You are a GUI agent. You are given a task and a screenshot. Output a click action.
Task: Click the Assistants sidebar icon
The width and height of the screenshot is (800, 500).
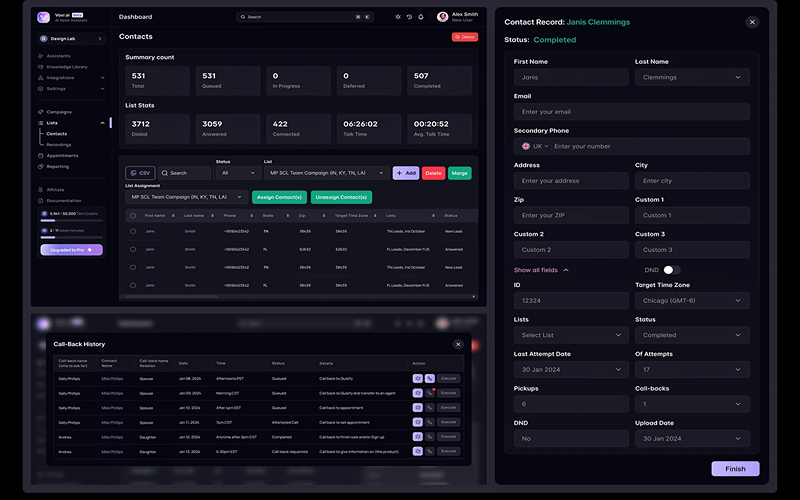pyautogui.click(x=40, y=56)
